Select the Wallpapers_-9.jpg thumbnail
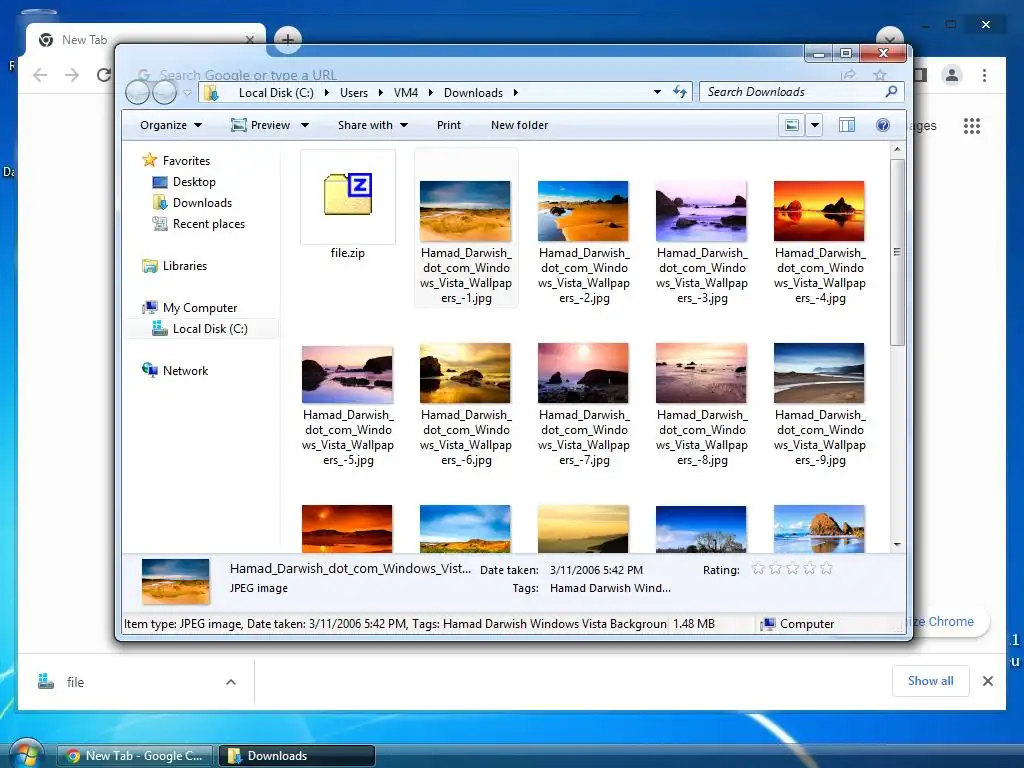Image resolution: width=1024 pixels, height=768 pixels. click(819, 373)
